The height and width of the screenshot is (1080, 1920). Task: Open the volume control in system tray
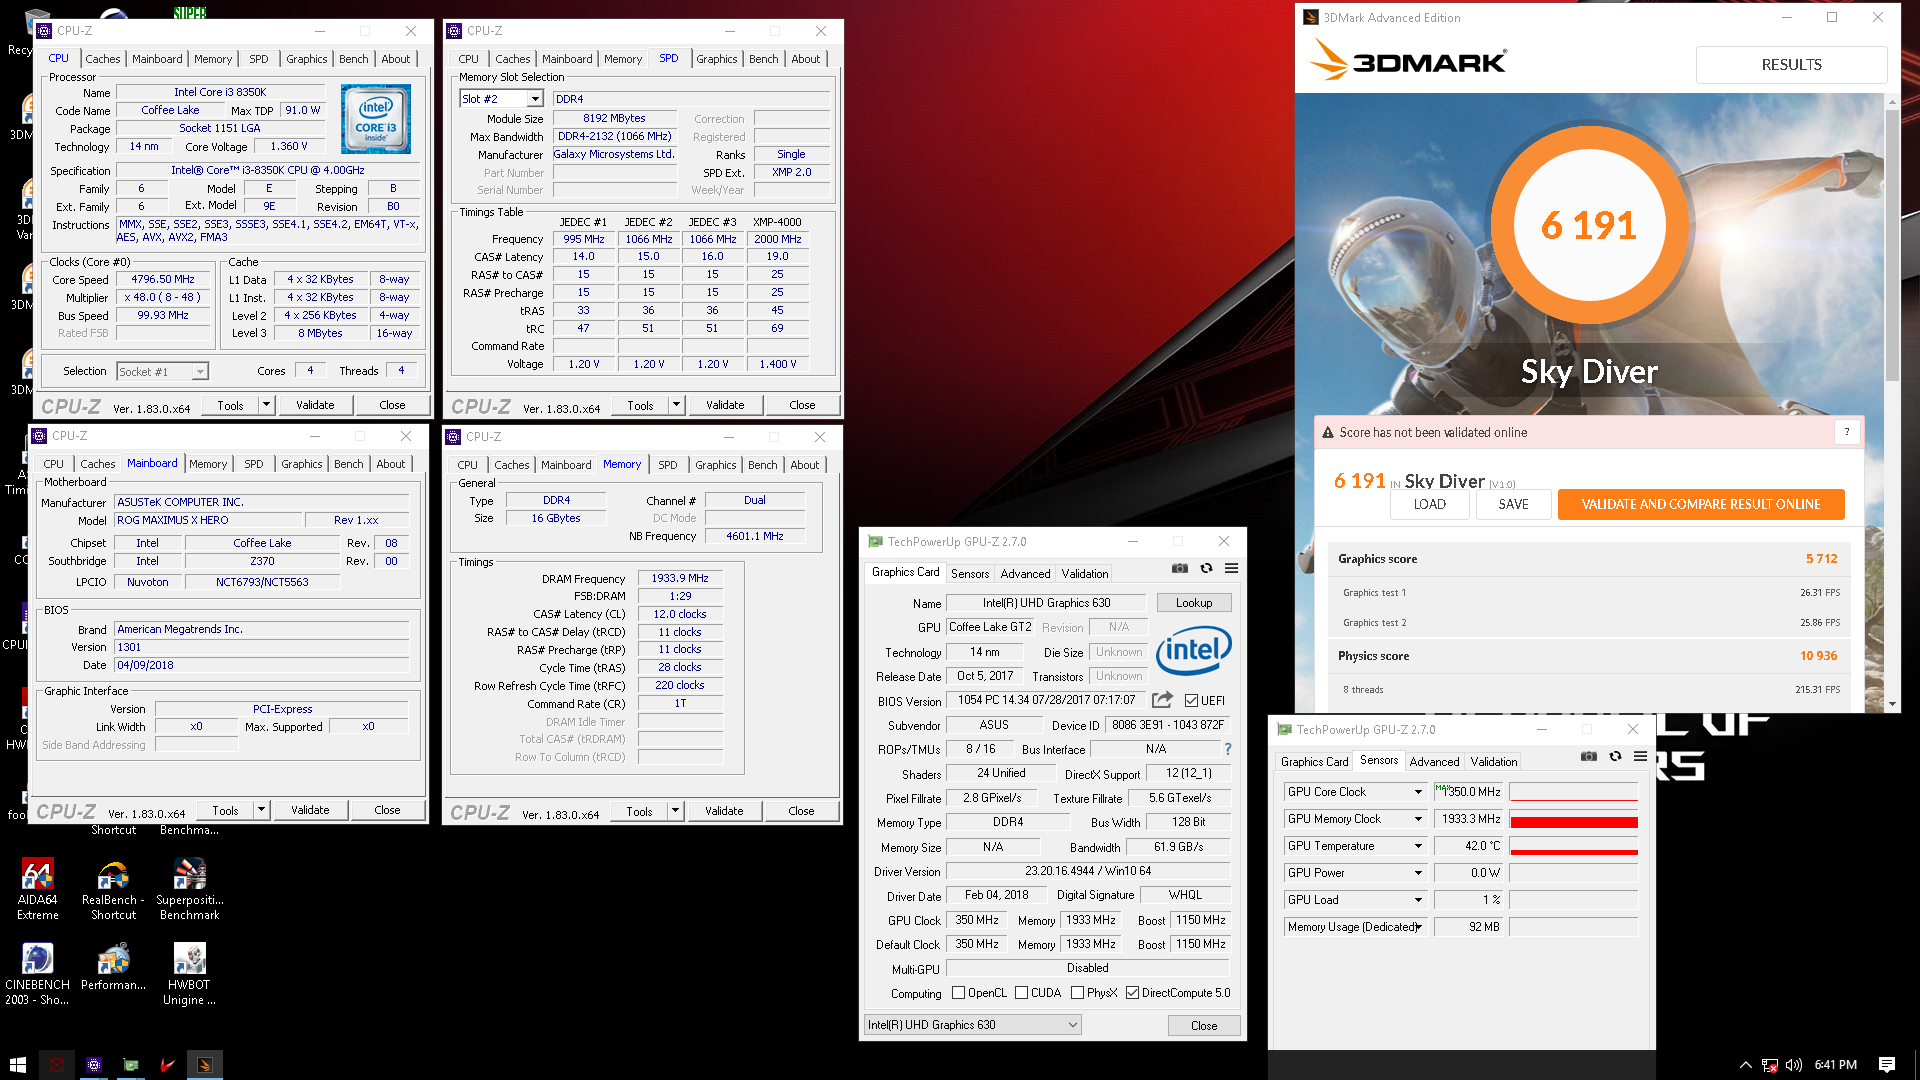1794,1065
